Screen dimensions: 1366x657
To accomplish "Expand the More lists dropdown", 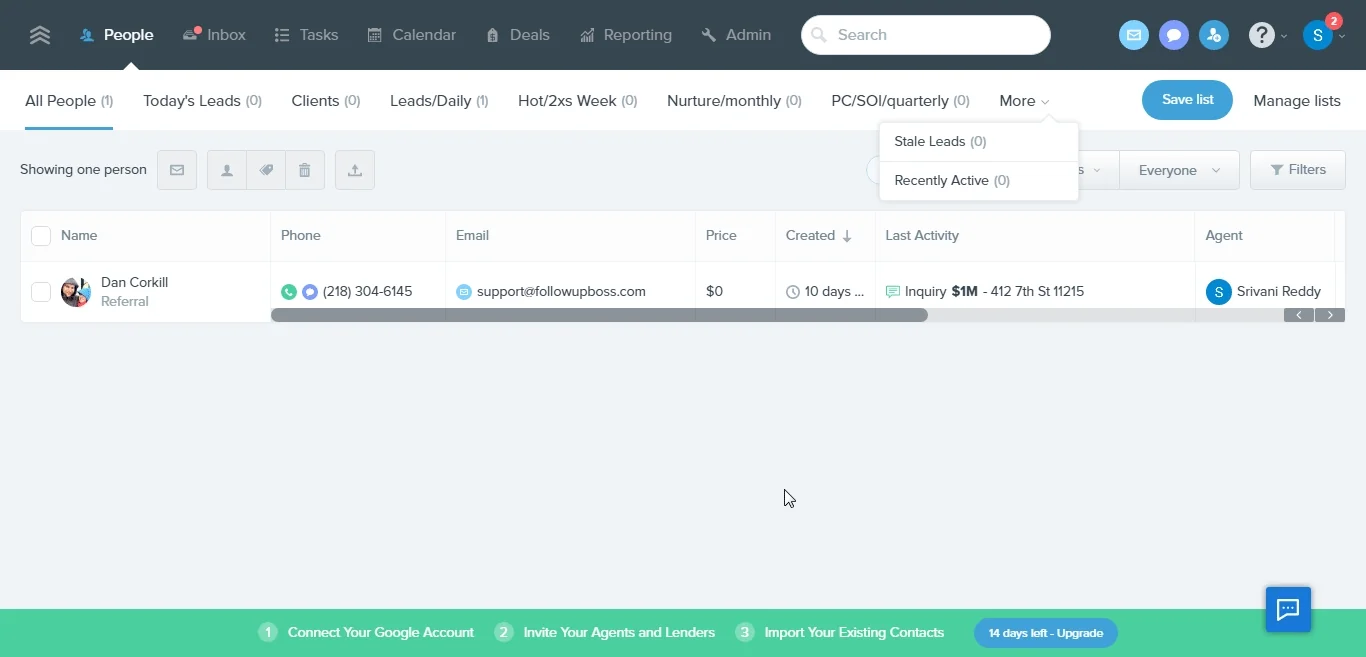I will tap(1024, 101).
